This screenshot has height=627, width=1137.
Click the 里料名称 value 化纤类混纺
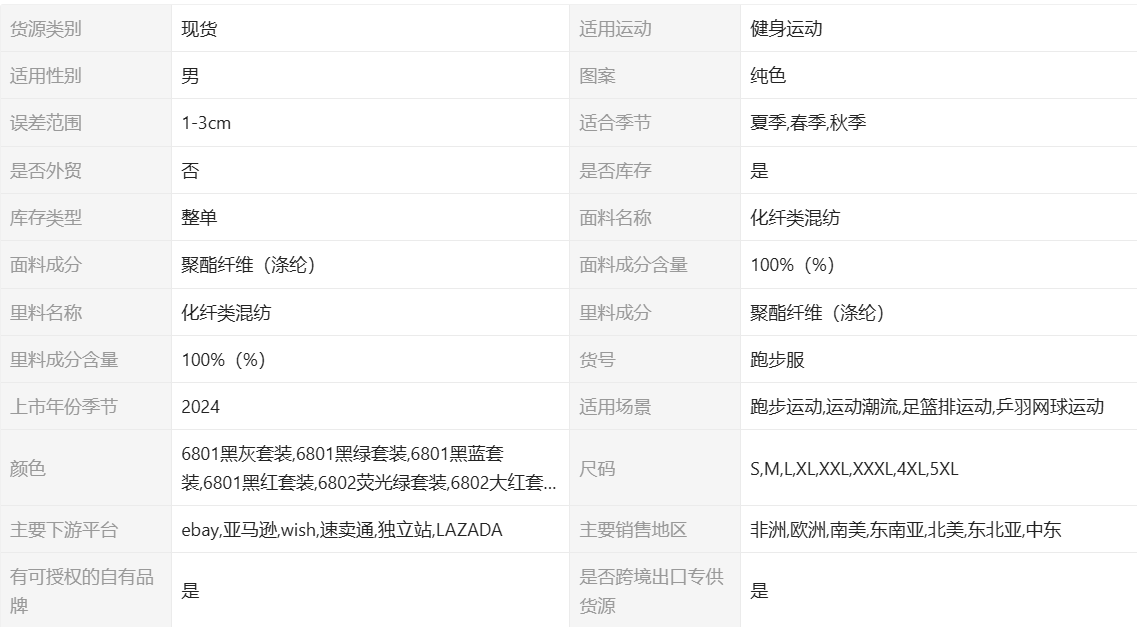pos(226,313)
